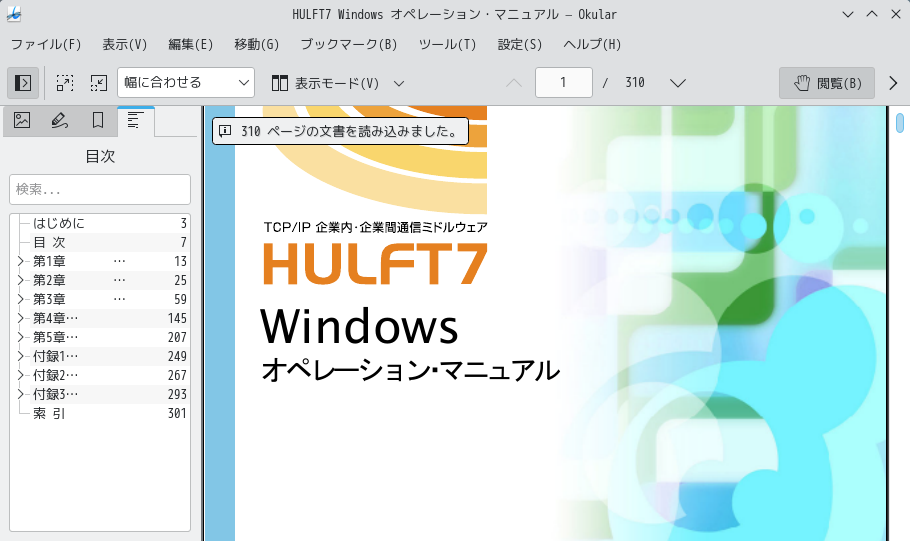Close the Okular window
Image resolution: width=910 pixels, height=541 pixels.
click(895, 15)
